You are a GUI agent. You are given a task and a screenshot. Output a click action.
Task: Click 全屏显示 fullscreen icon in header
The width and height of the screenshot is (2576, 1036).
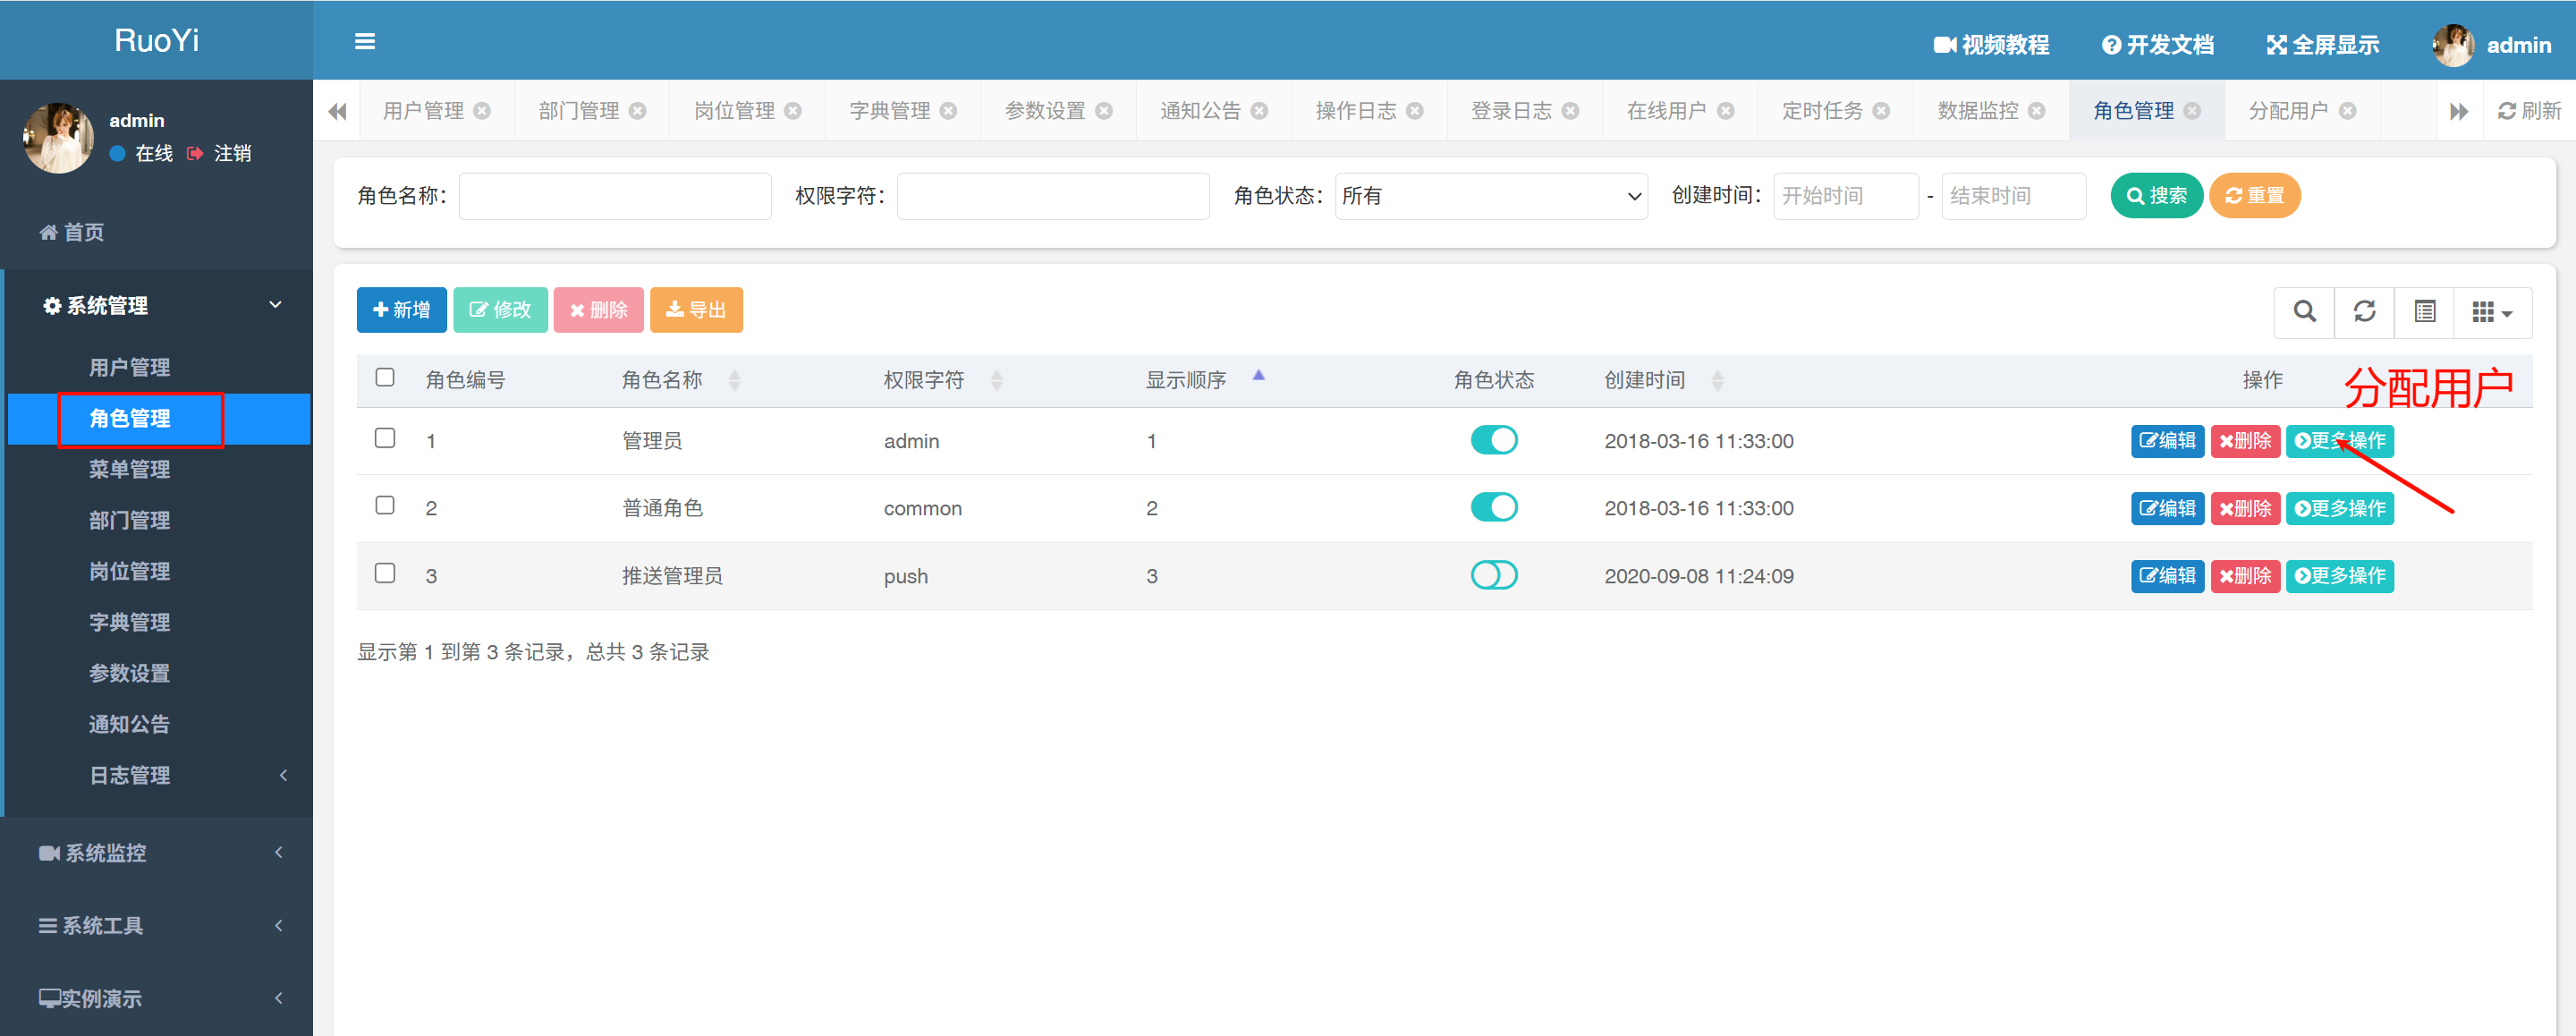(2277, 45)
